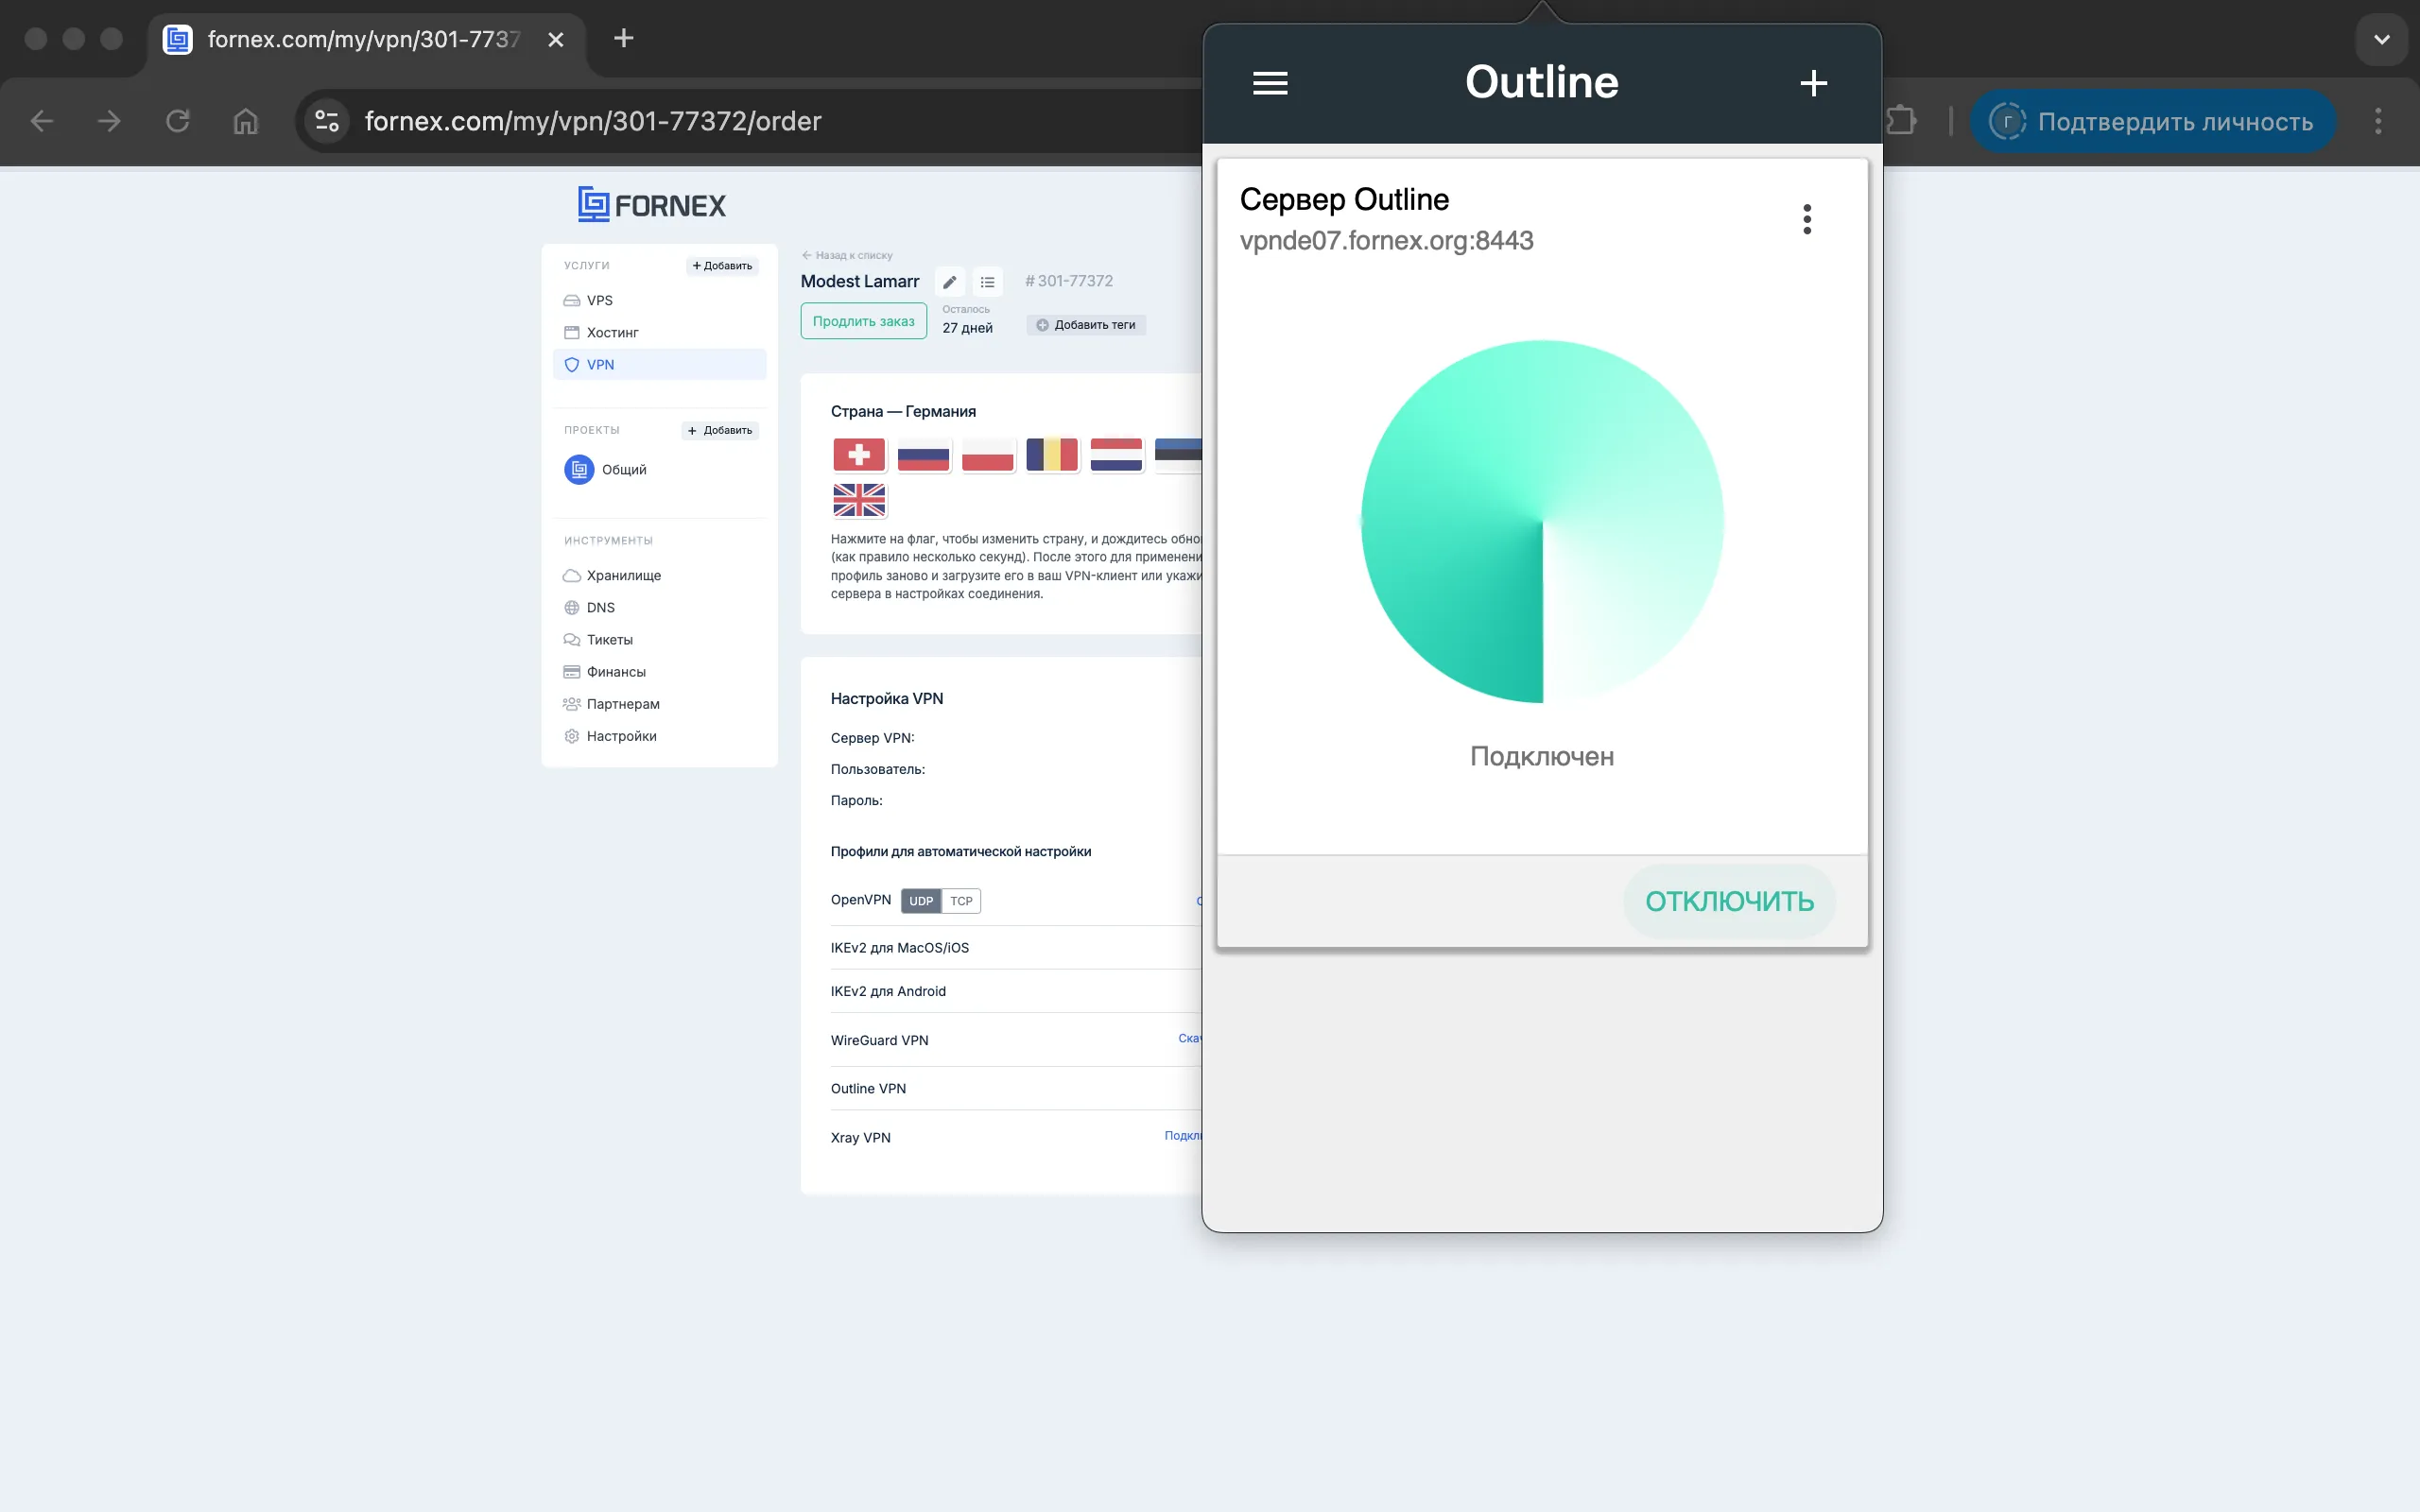Edit the Modest Lamarr name pencil icon
This screenshot has width=2420, height=1512.
click(950, 282)
